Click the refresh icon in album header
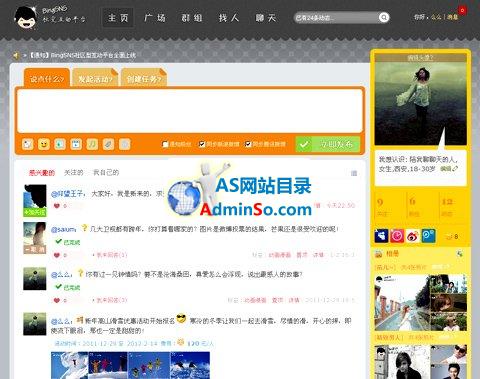 [460, 254]
